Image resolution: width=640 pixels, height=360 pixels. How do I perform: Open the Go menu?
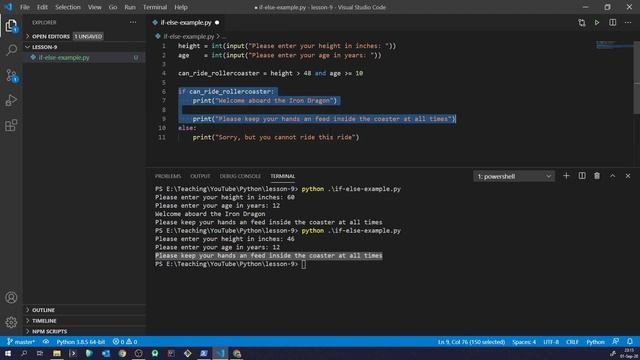click(x=113, y=7)
